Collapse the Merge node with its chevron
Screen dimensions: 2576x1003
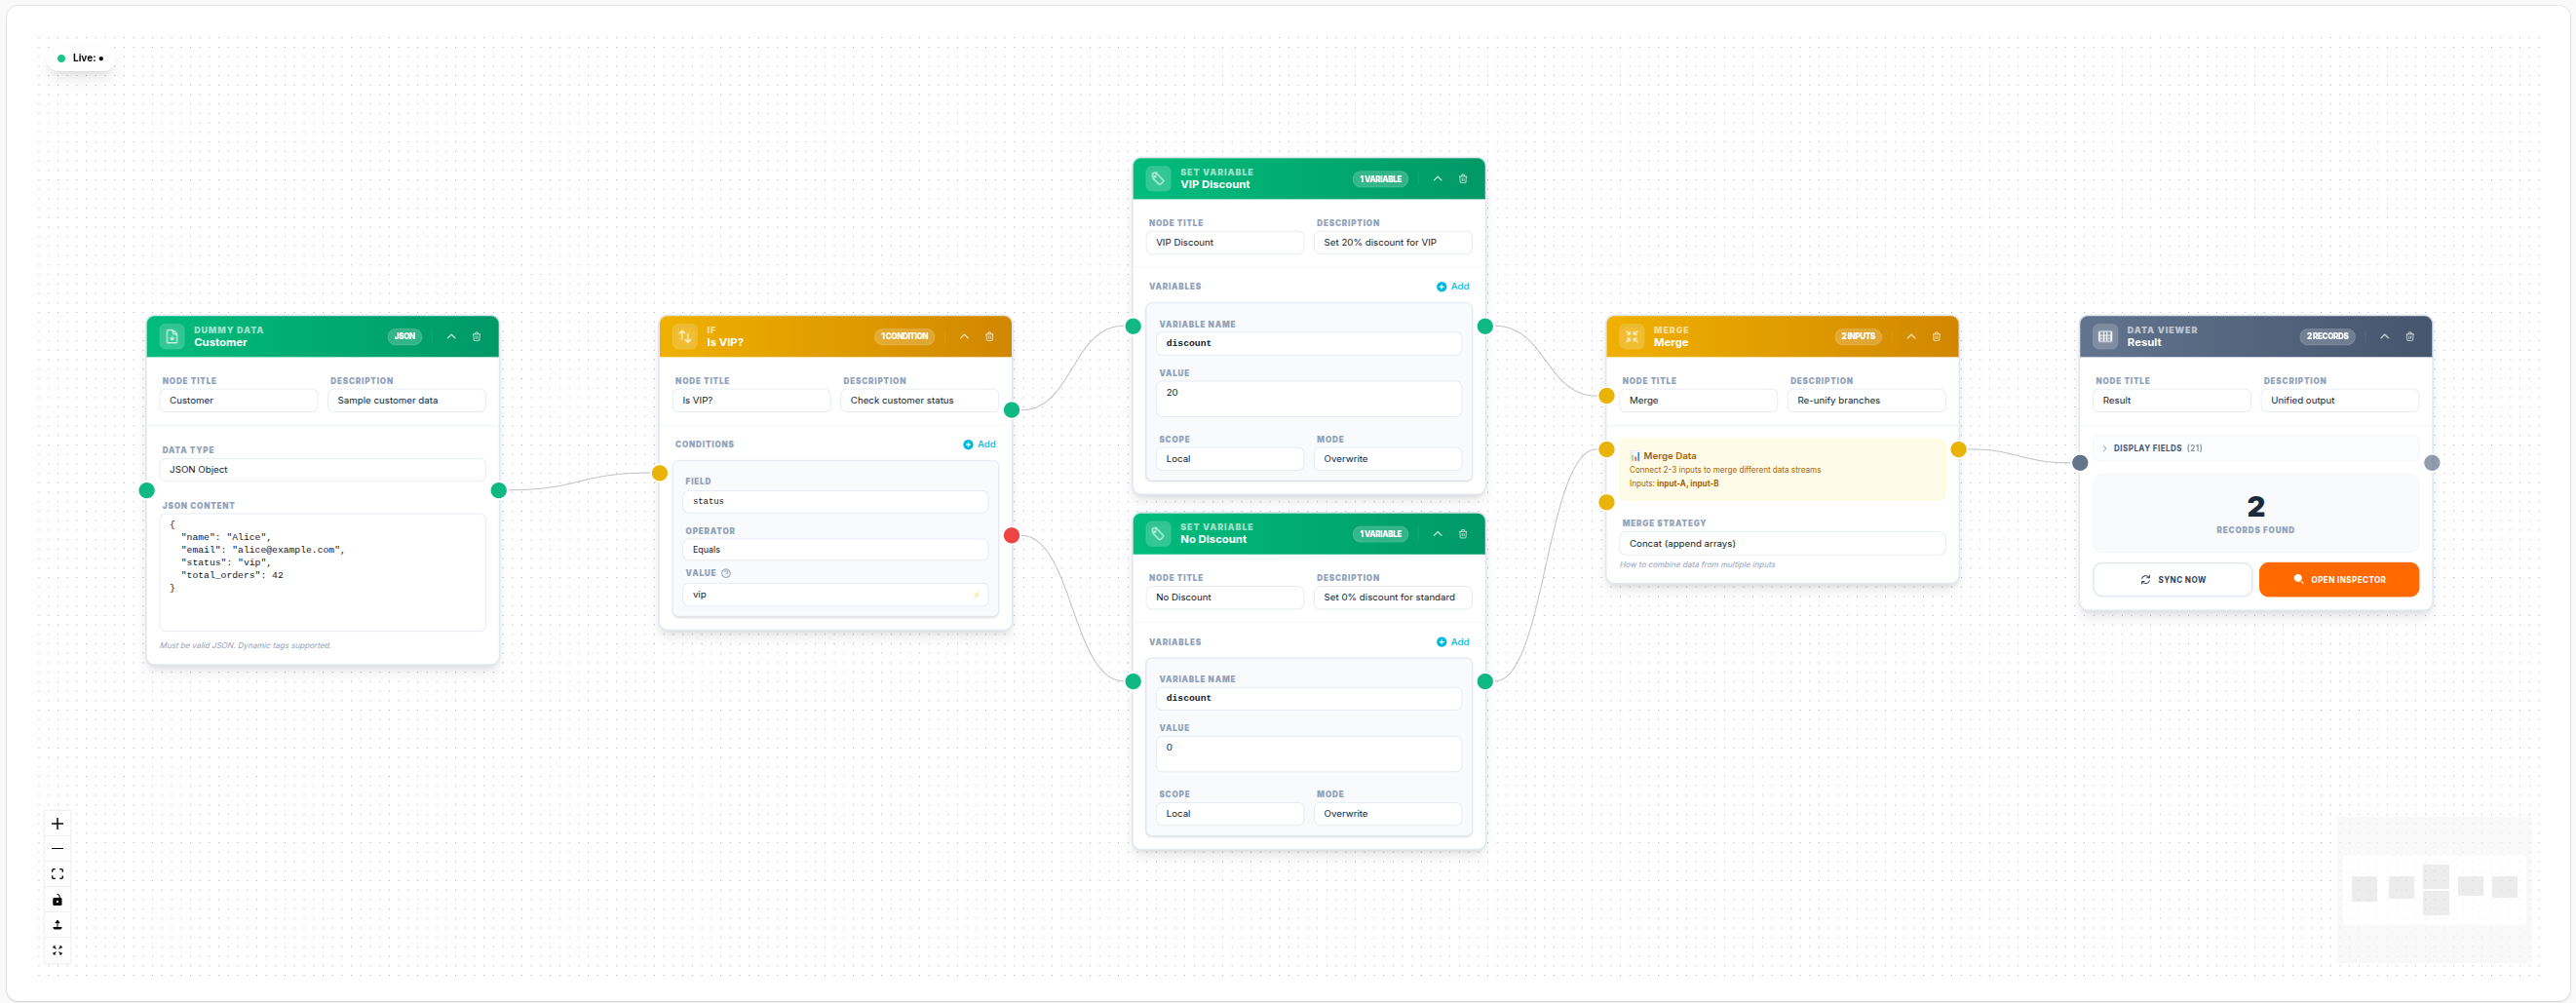[1912, 336]
